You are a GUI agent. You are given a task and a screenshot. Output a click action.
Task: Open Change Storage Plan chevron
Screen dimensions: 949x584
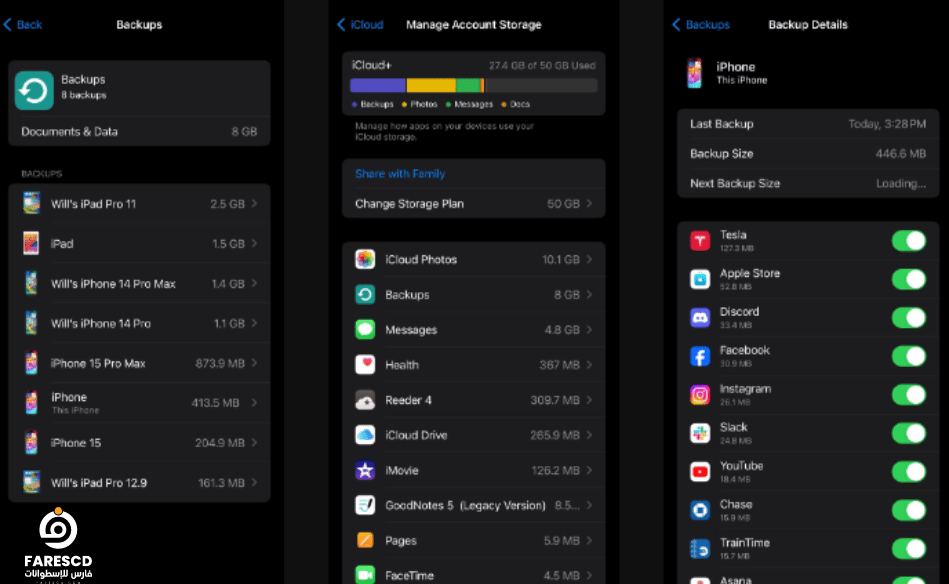589,203
